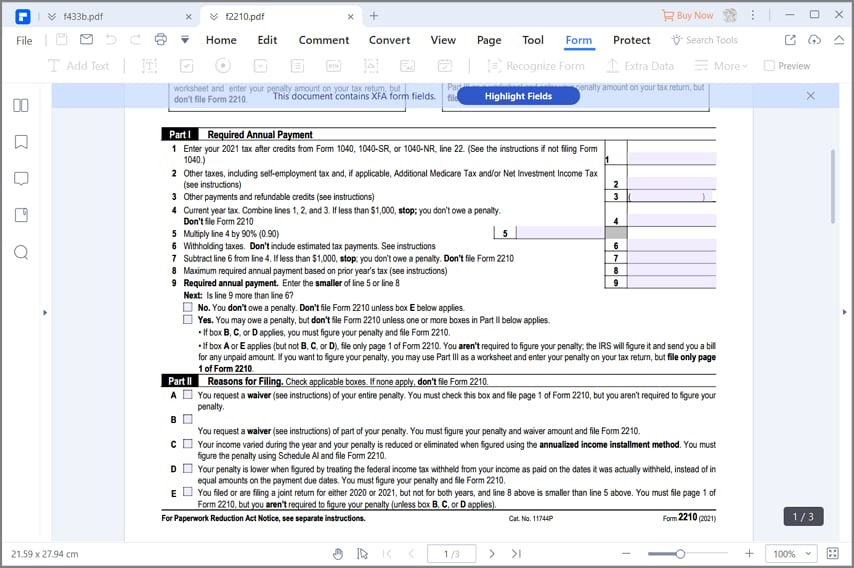The height and width of the screenshot is (568, 854).
Task: Go to the next page arrow
Action: point(492,554)
